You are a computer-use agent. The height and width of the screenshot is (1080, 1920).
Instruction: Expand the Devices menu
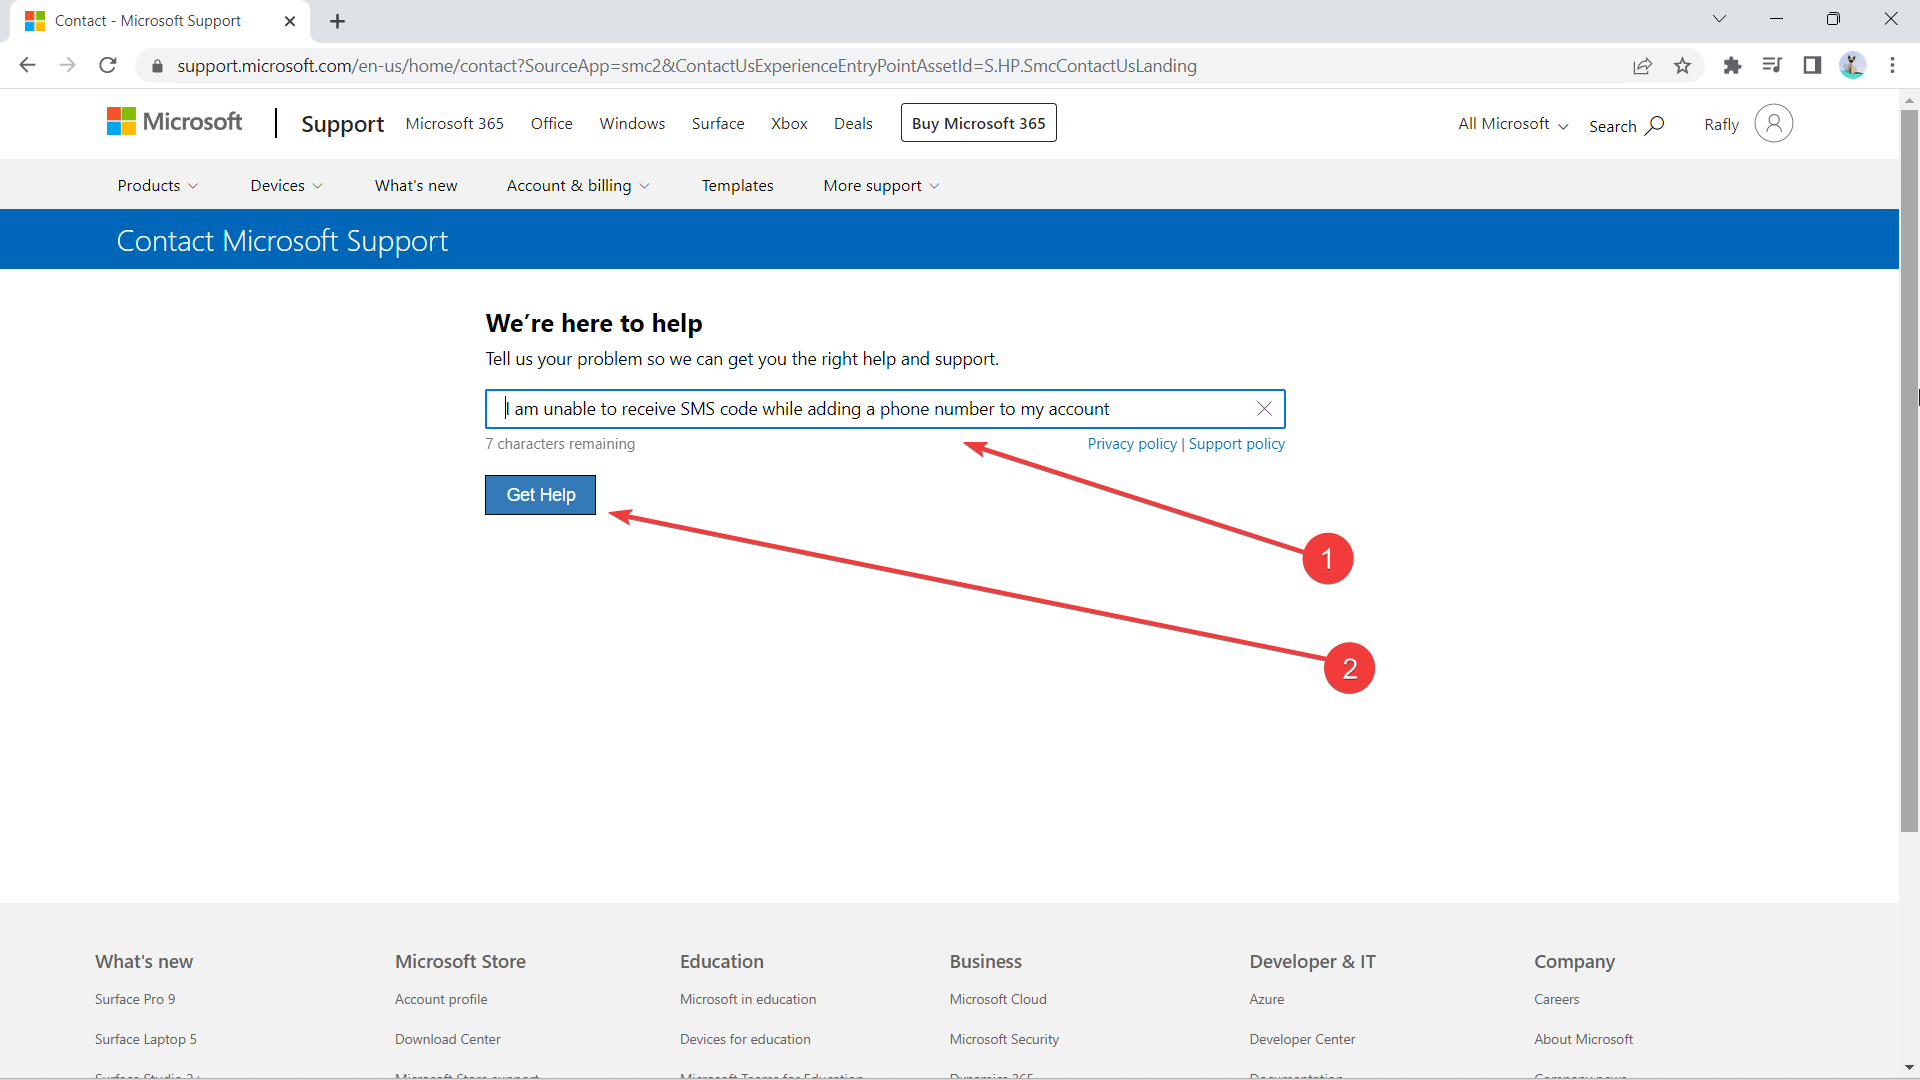coord(287,186)
